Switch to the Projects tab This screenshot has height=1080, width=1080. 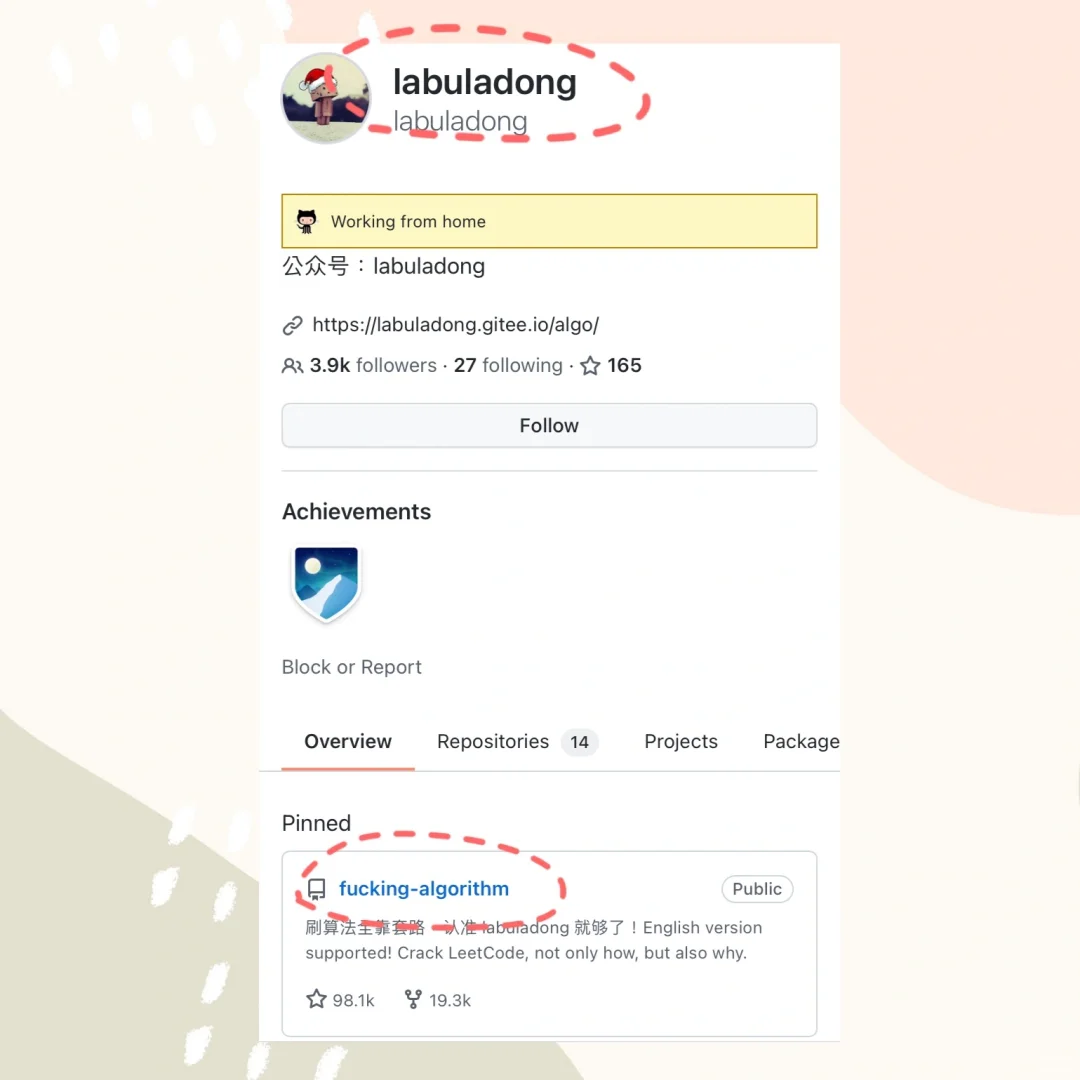[681, 742]
